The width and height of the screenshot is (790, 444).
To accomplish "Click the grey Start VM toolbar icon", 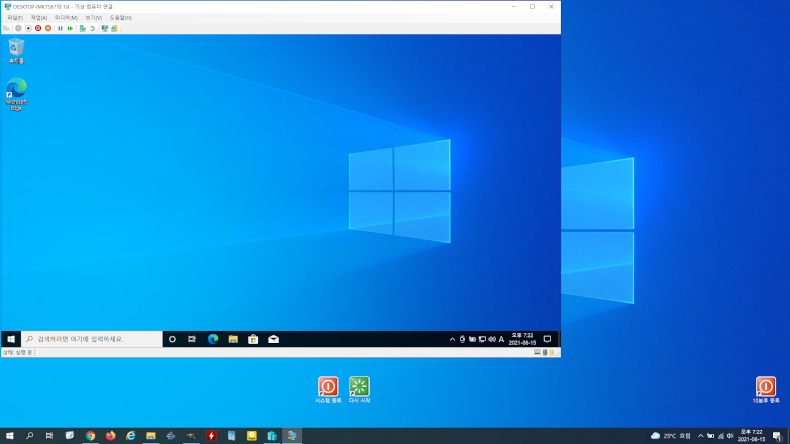I will click(x=18, y=29).
